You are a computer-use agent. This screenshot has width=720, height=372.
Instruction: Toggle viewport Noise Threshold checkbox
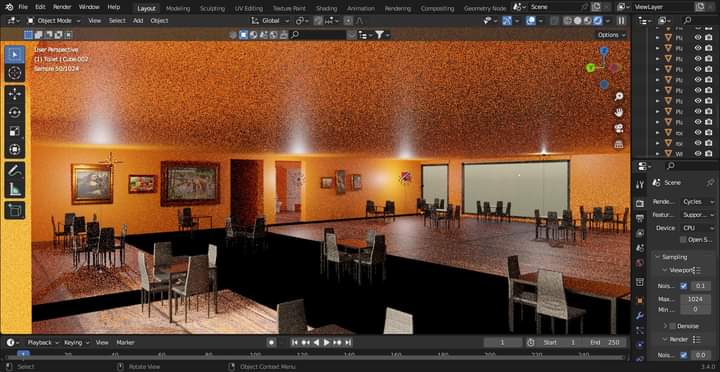click(x=684, y=286)
